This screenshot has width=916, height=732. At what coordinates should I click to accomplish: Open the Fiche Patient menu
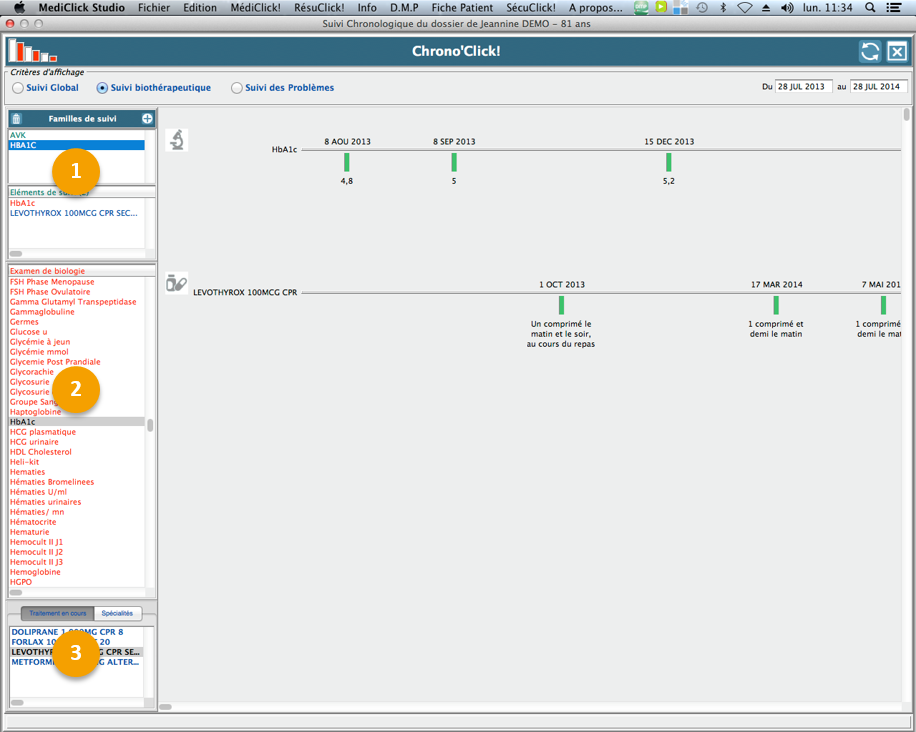point(463,7)
